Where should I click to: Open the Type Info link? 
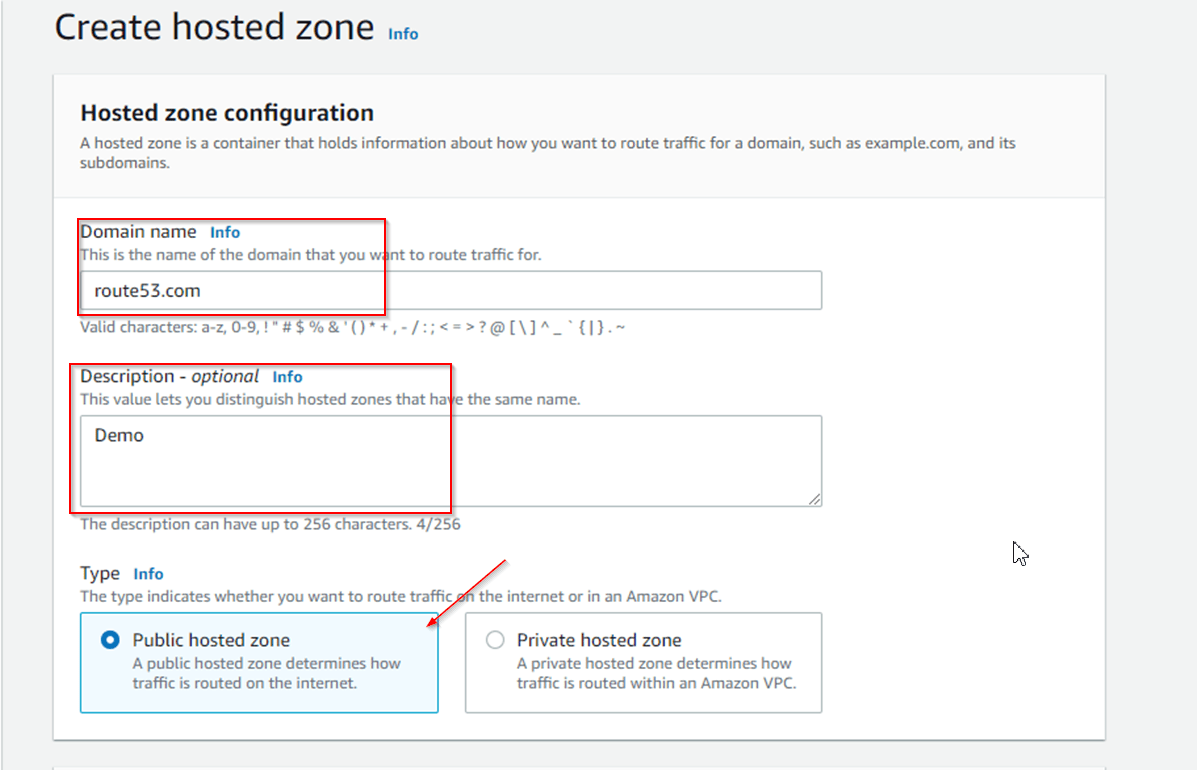[148, 573]
